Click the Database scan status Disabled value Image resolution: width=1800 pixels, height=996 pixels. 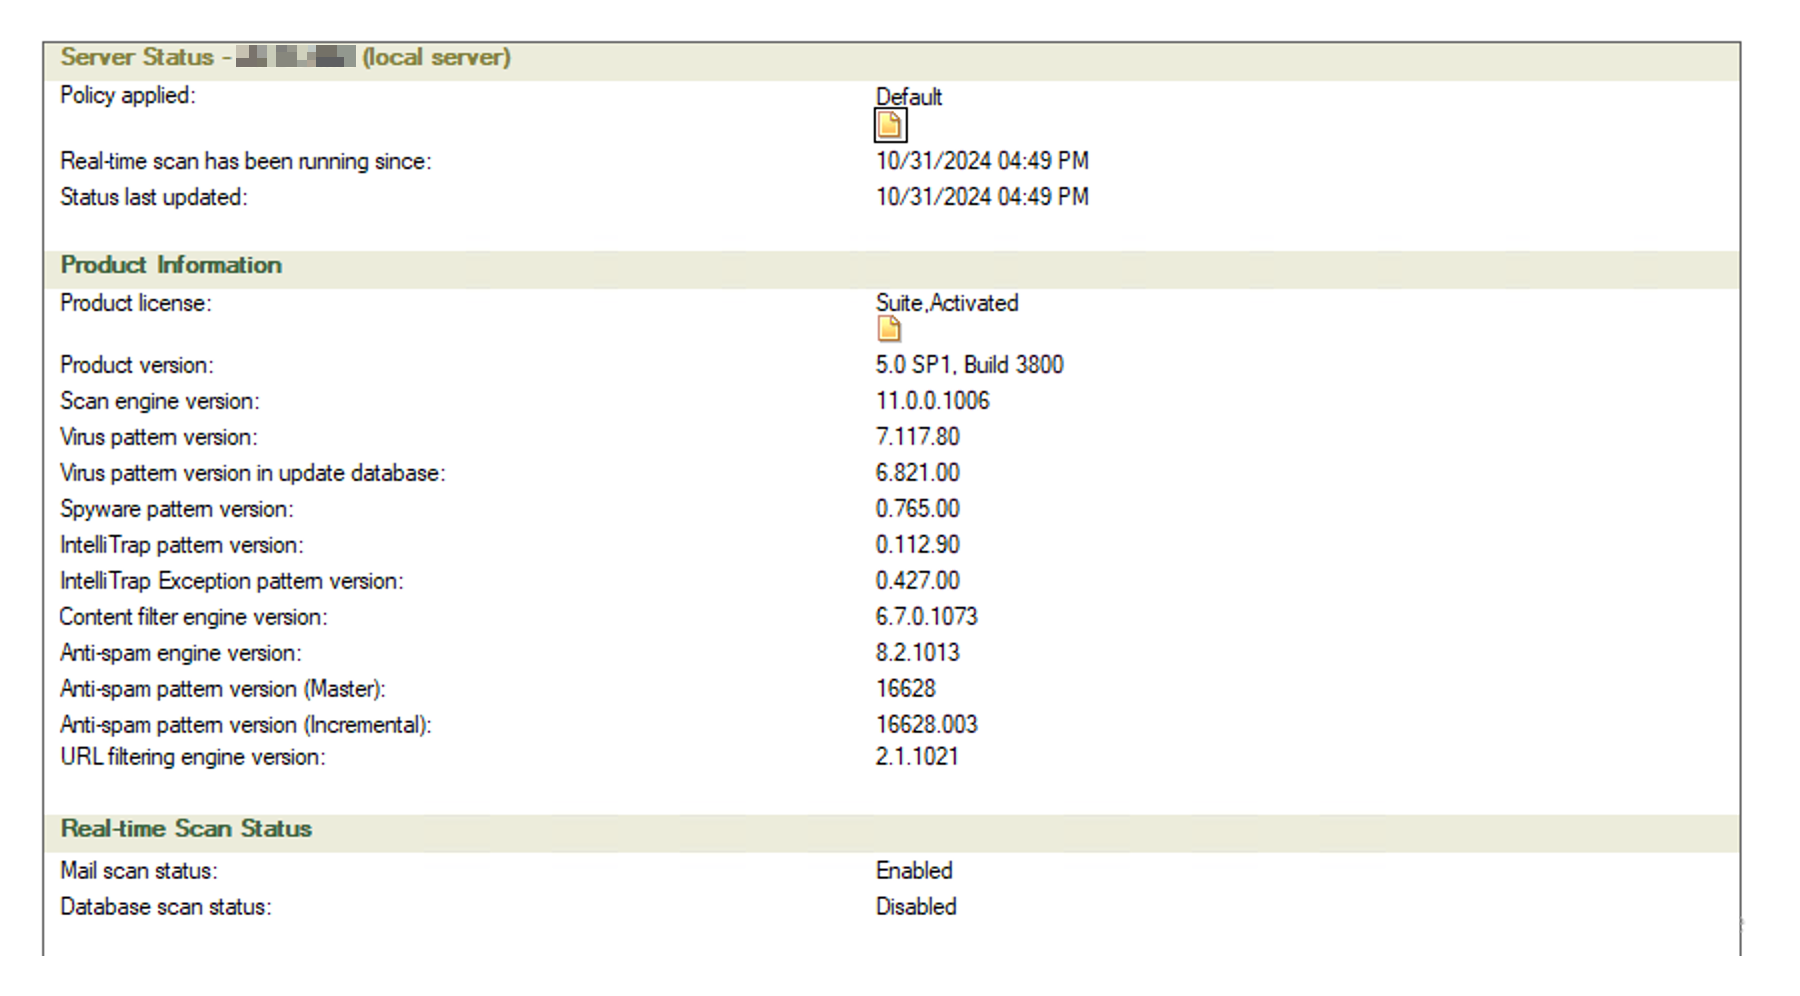click(x=916, y=907)
